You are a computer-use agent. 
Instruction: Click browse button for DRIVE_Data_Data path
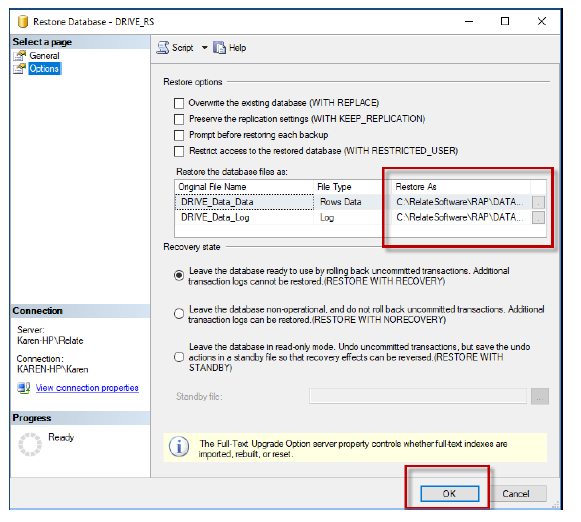point(538,202)
